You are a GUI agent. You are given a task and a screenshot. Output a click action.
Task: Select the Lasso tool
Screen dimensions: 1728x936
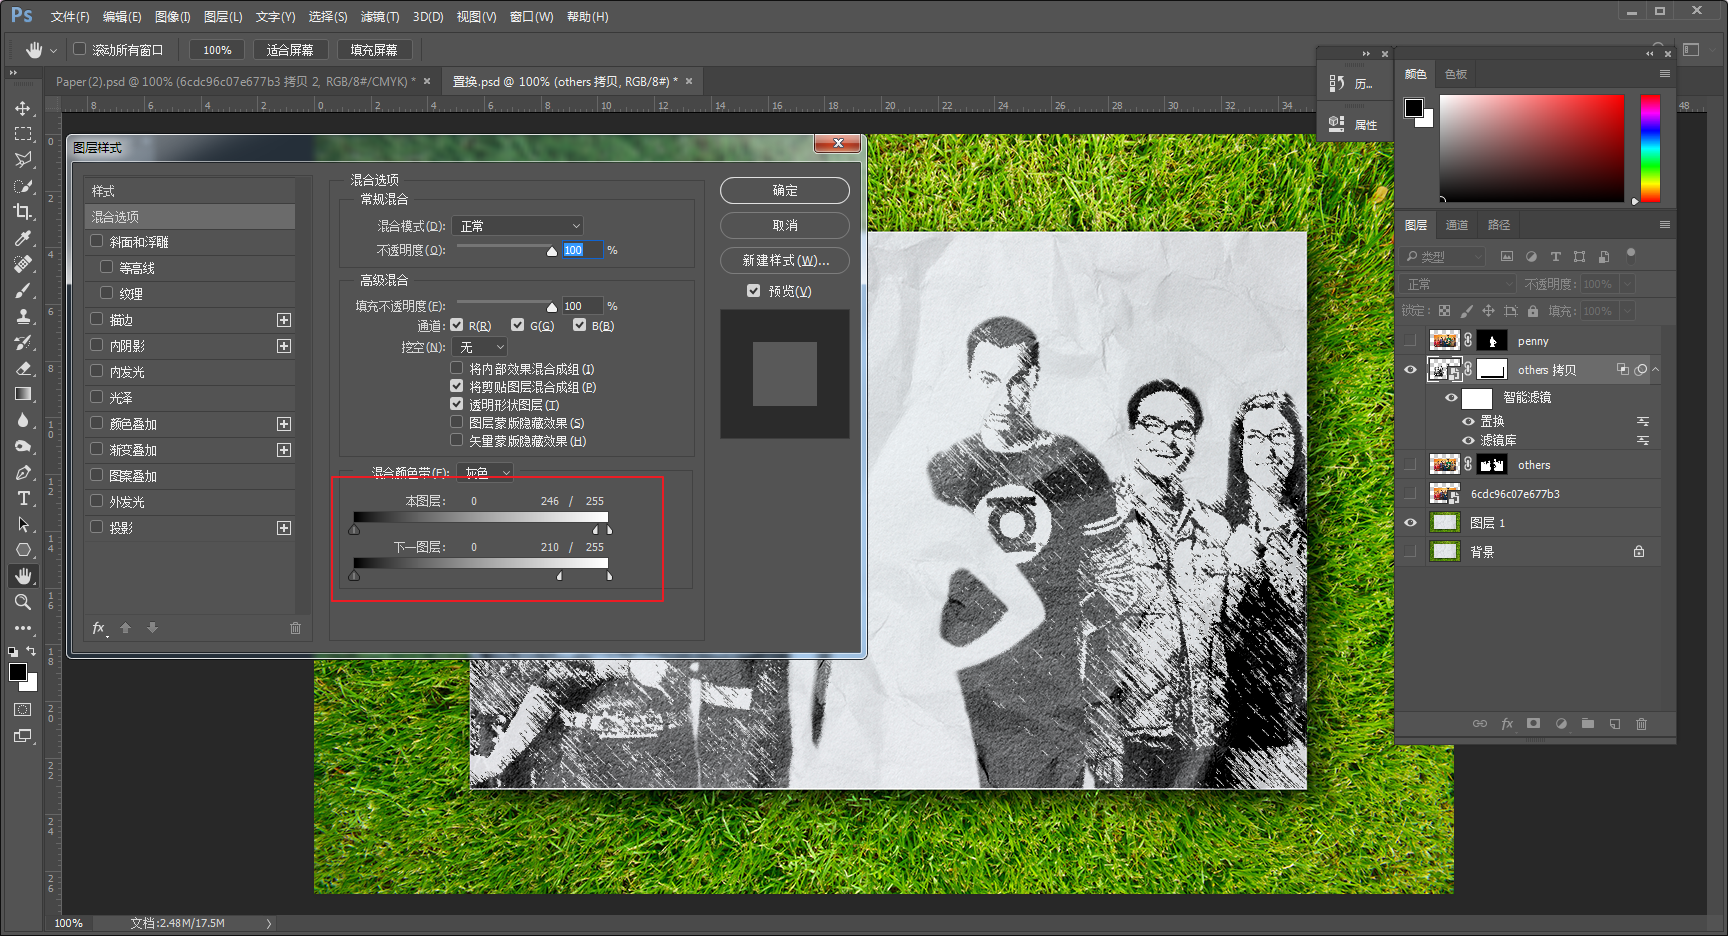pyautogui.click(x=23, y=160)
